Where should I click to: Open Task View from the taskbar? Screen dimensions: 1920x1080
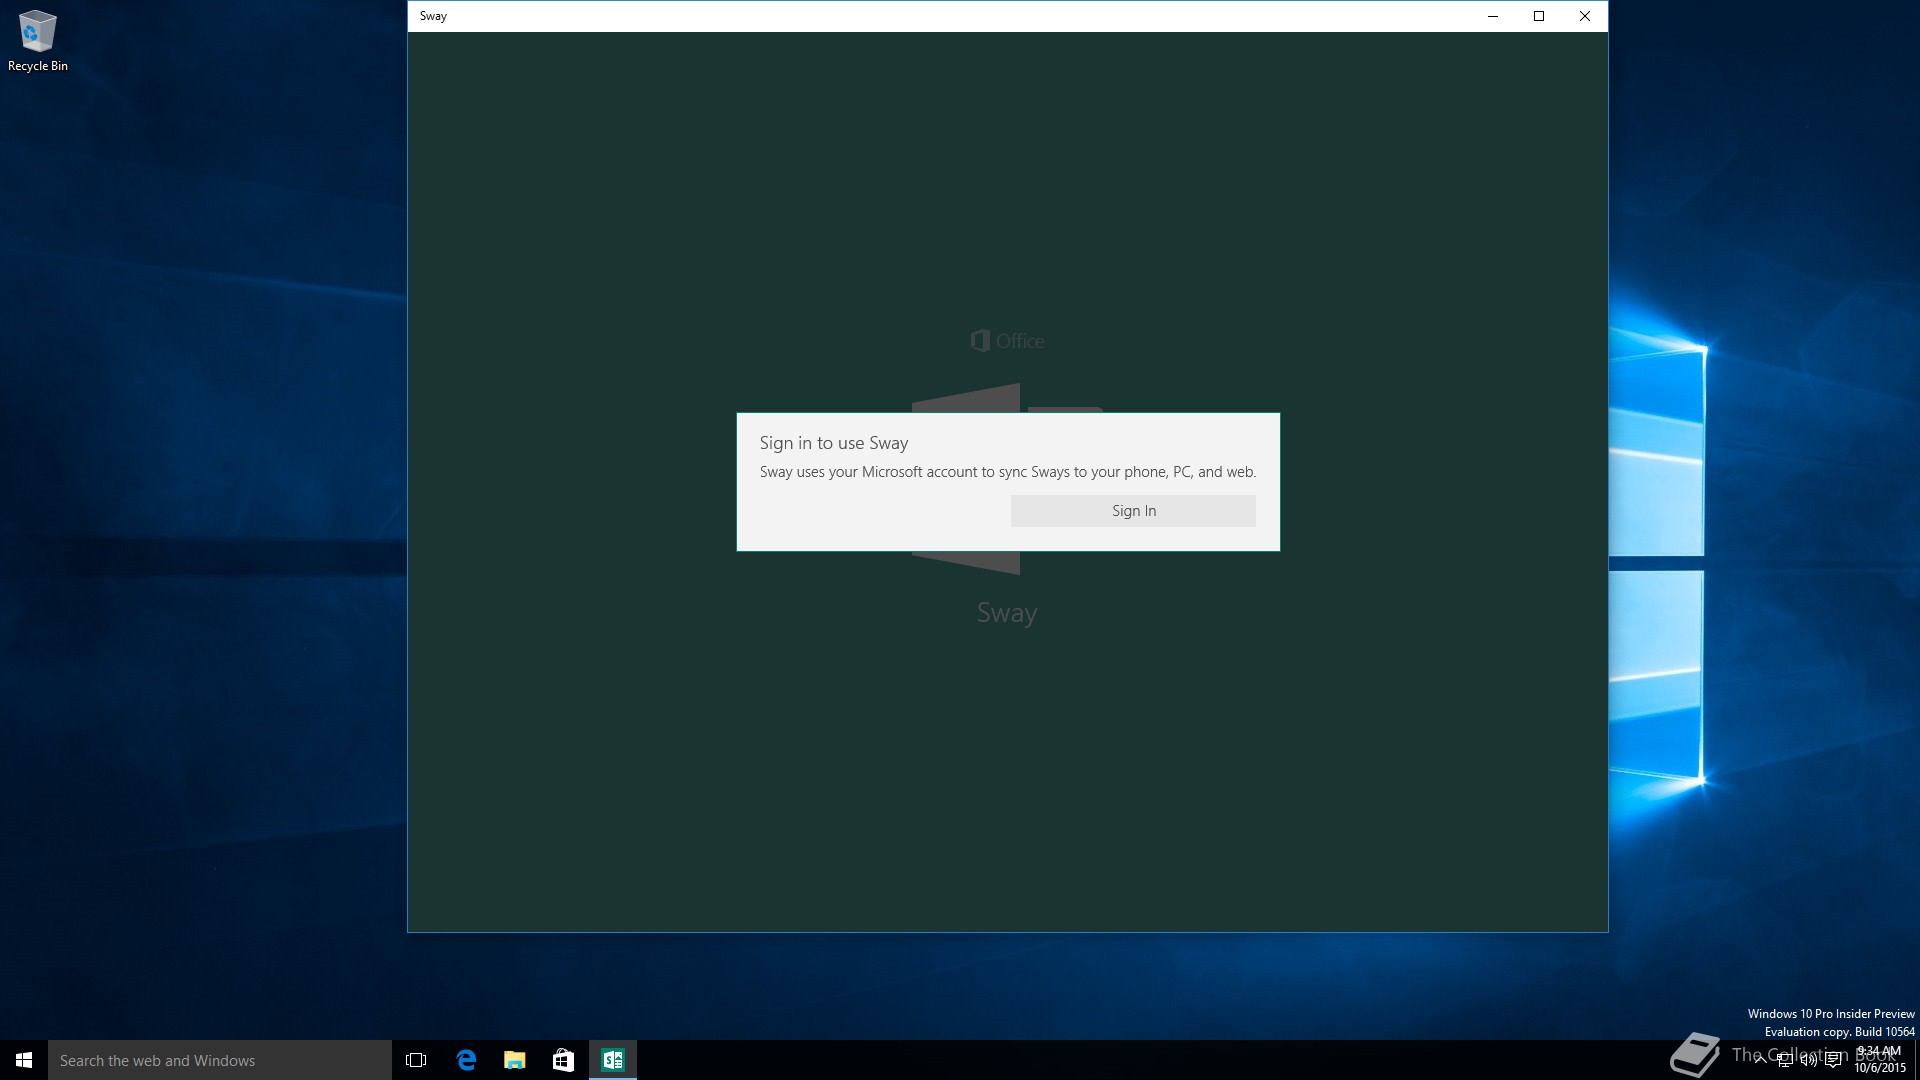416,1060
